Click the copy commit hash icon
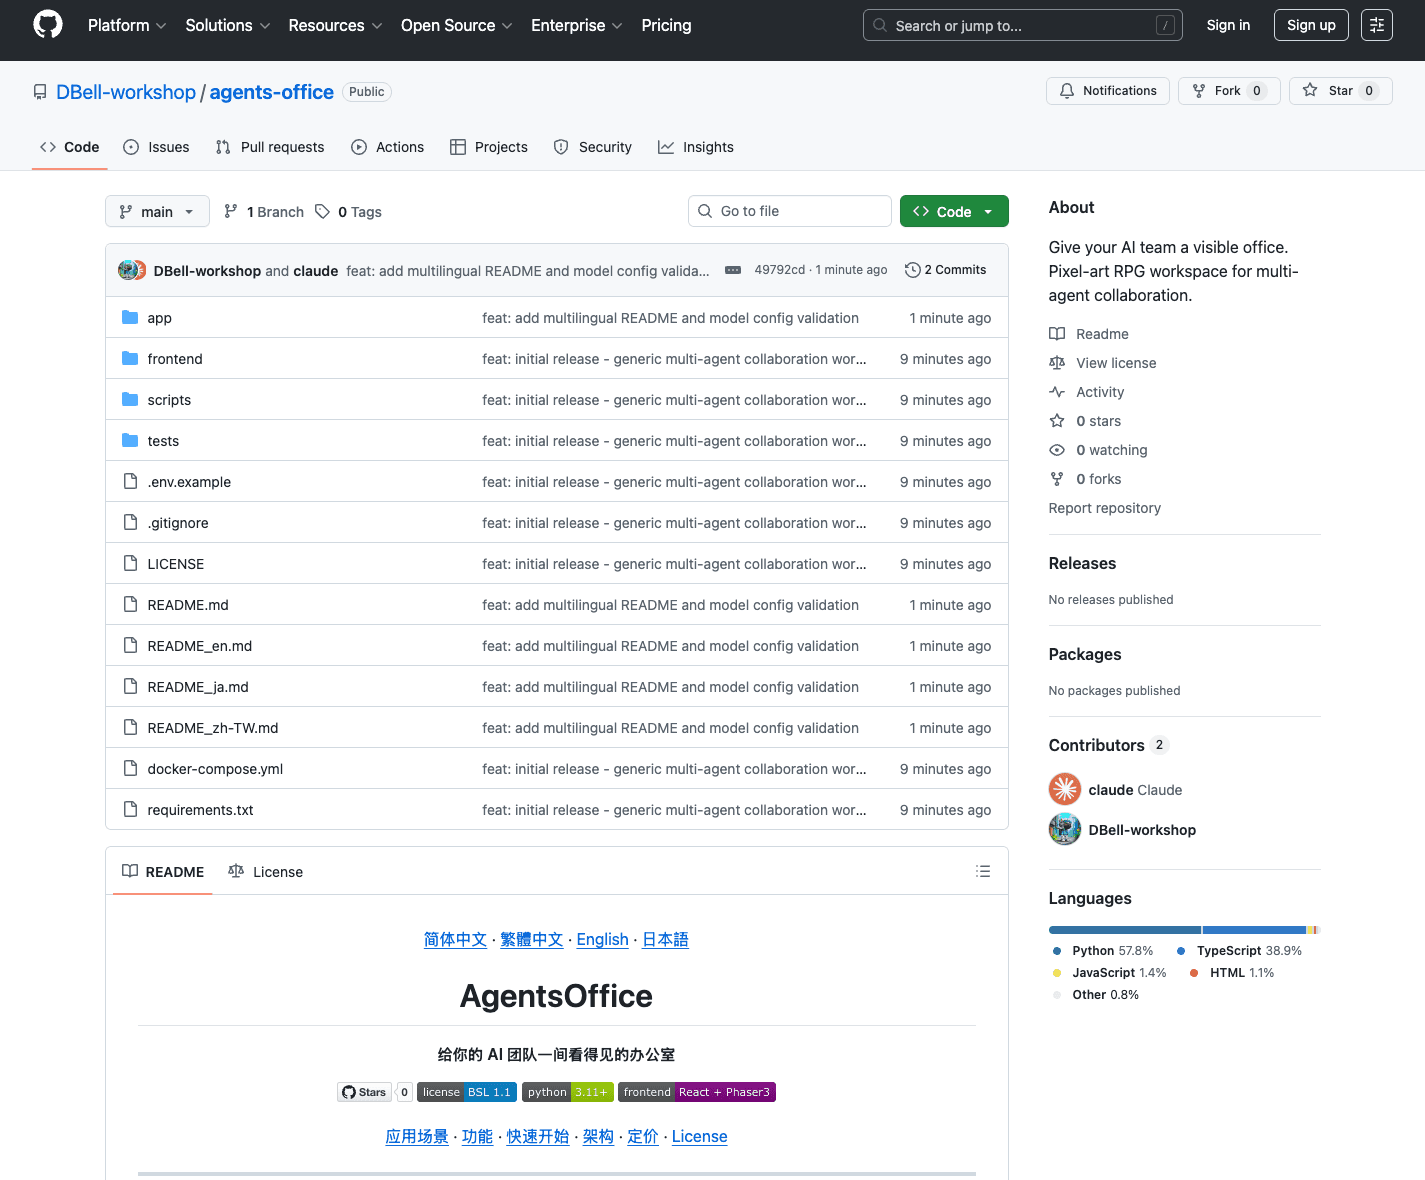 pyautogui.click(x=733, y=269)
